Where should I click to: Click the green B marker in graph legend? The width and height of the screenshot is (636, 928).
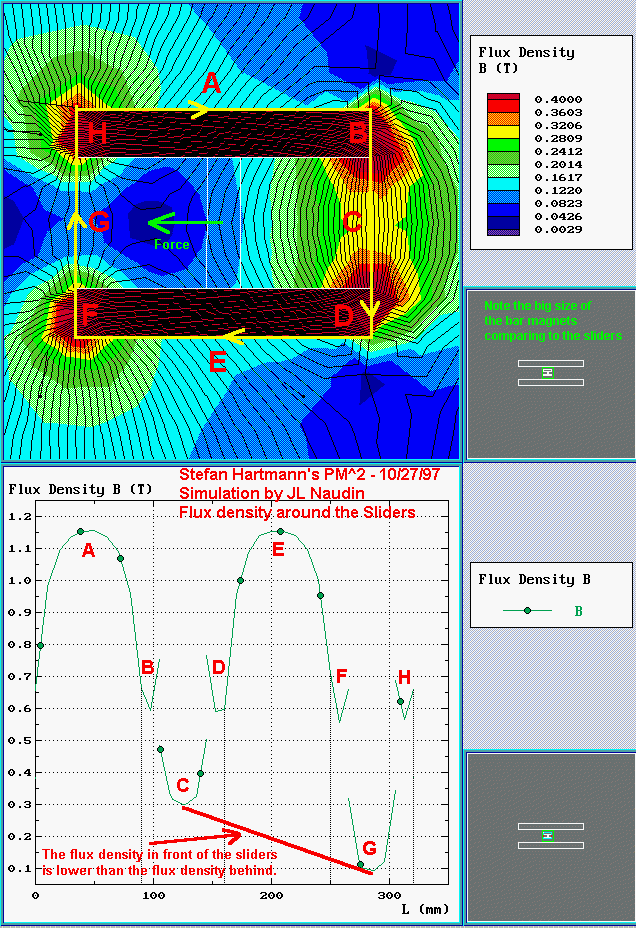pyautogui.click(x=527, y=610)
